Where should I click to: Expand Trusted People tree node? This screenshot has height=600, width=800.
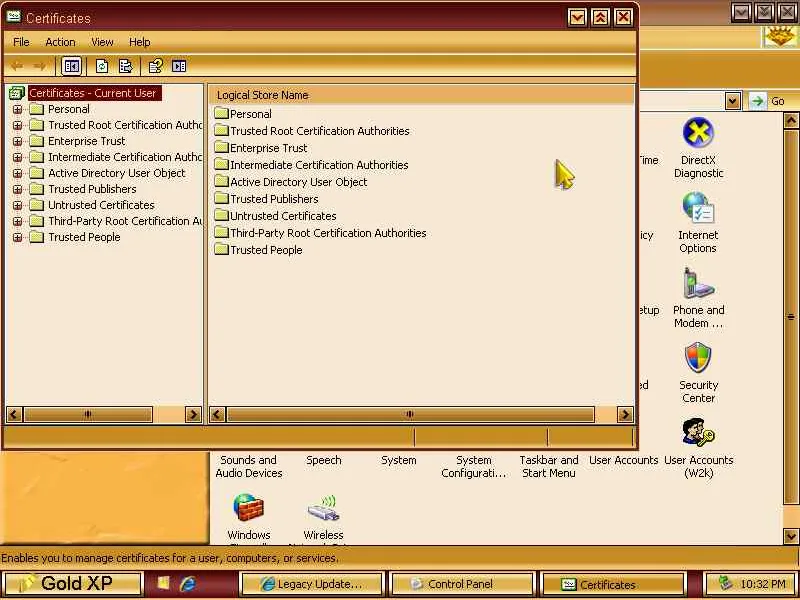[x=17, y=237]
